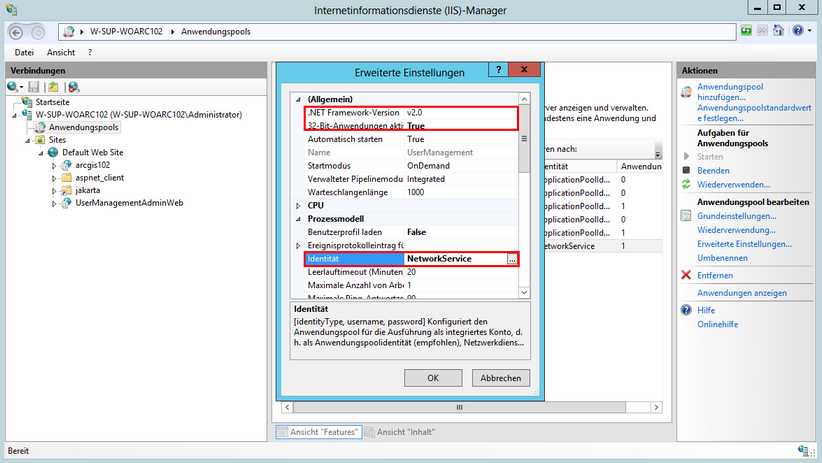
Task: Open the ? help menu
Action: [x=90, y=52]
